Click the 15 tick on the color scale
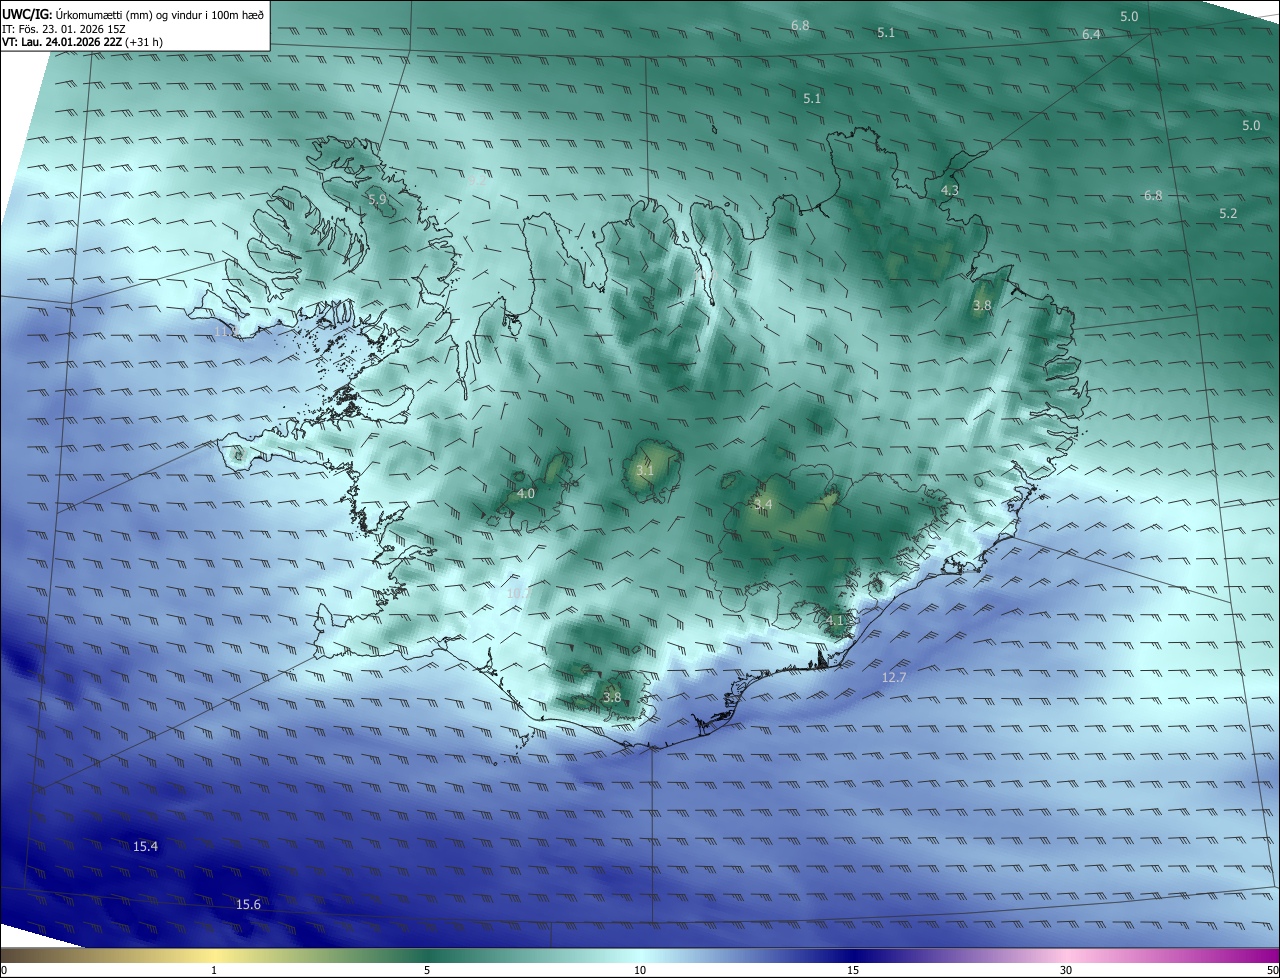This screenshot has width=1280, height=978. 853,970
